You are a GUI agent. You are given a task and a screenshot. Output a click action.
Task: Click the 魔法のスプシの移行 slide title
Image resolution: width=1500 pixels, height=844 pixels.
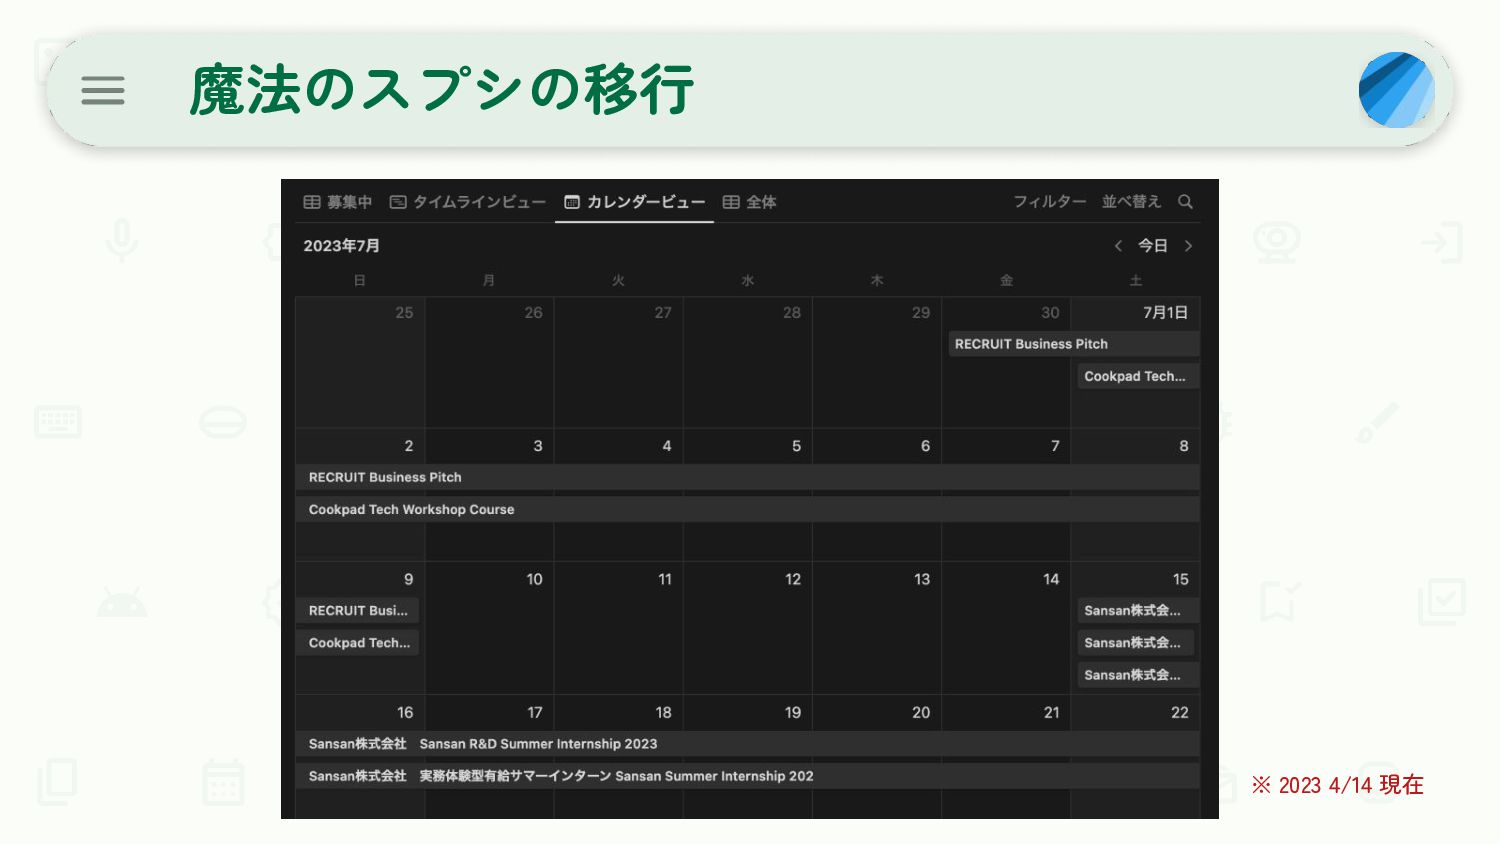coord(441,90)
